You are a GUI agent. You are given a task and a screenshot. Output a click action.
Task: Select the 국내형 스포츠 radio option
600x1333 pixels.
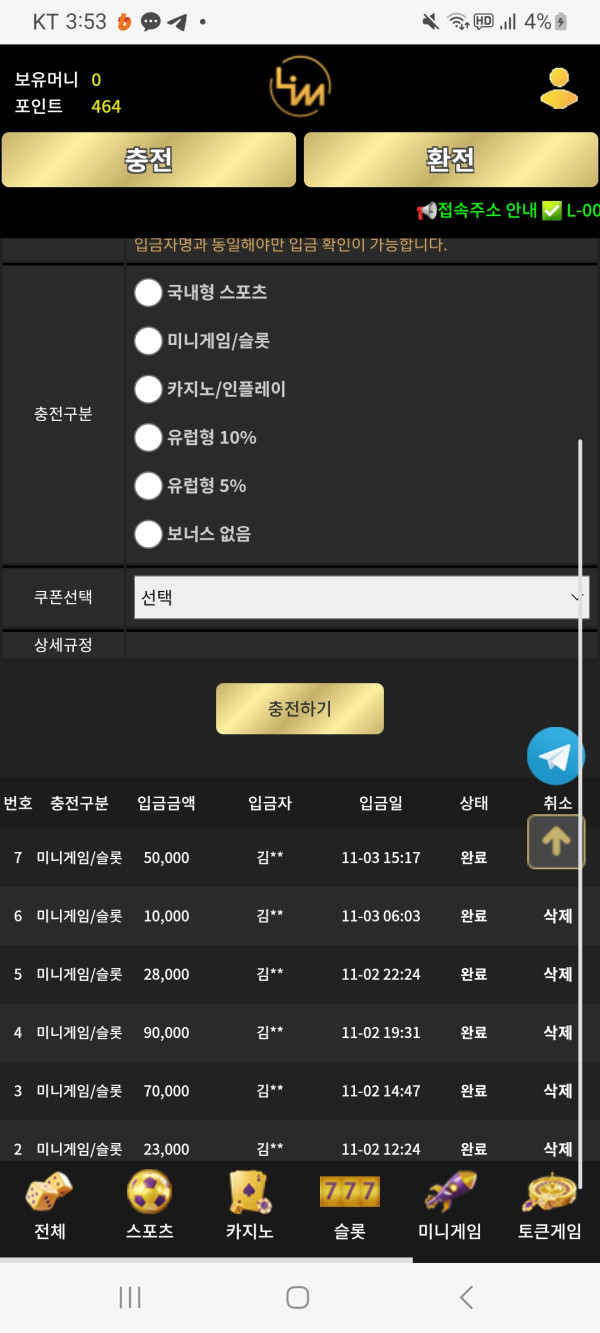(148, 293)
